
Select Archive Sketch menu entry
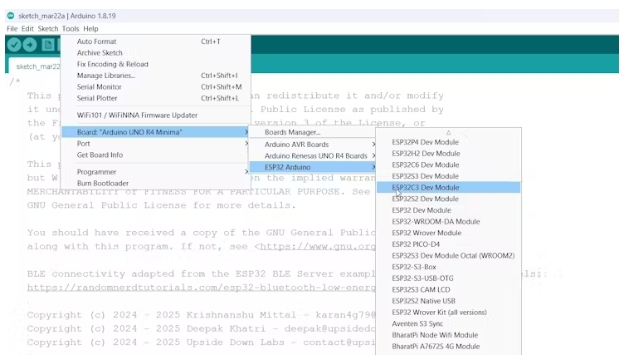coord(156,53)
